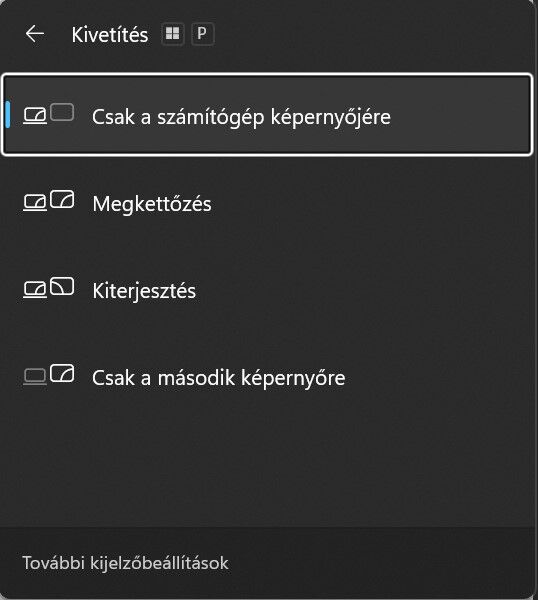Click extended monitor icon in Kiterjesztés row
The height and width of the screenshot is (600, 538).
(62, 286)
